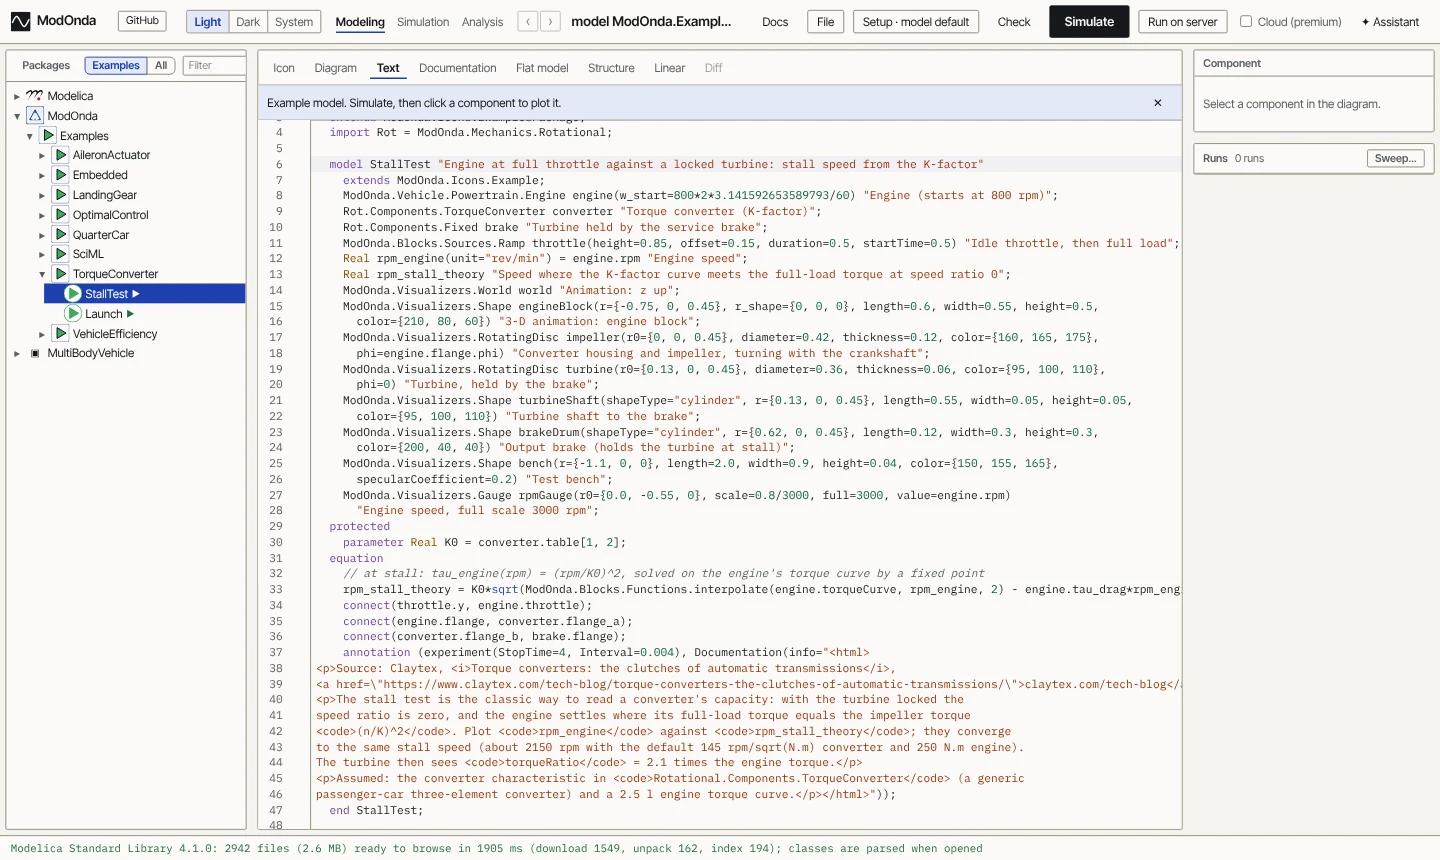The image size is (1440, 860).
Task: Switch to the Diagram view tab
Action: (x=335, y=68)
